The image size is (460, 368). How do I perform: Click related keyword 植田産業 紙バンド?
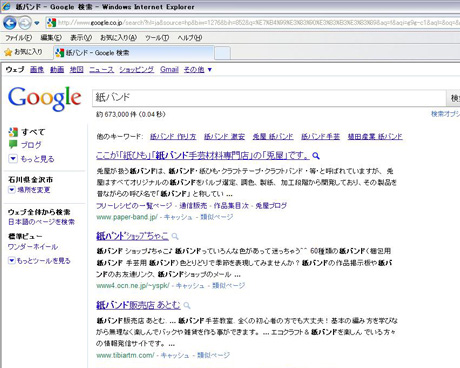[375, 136]
